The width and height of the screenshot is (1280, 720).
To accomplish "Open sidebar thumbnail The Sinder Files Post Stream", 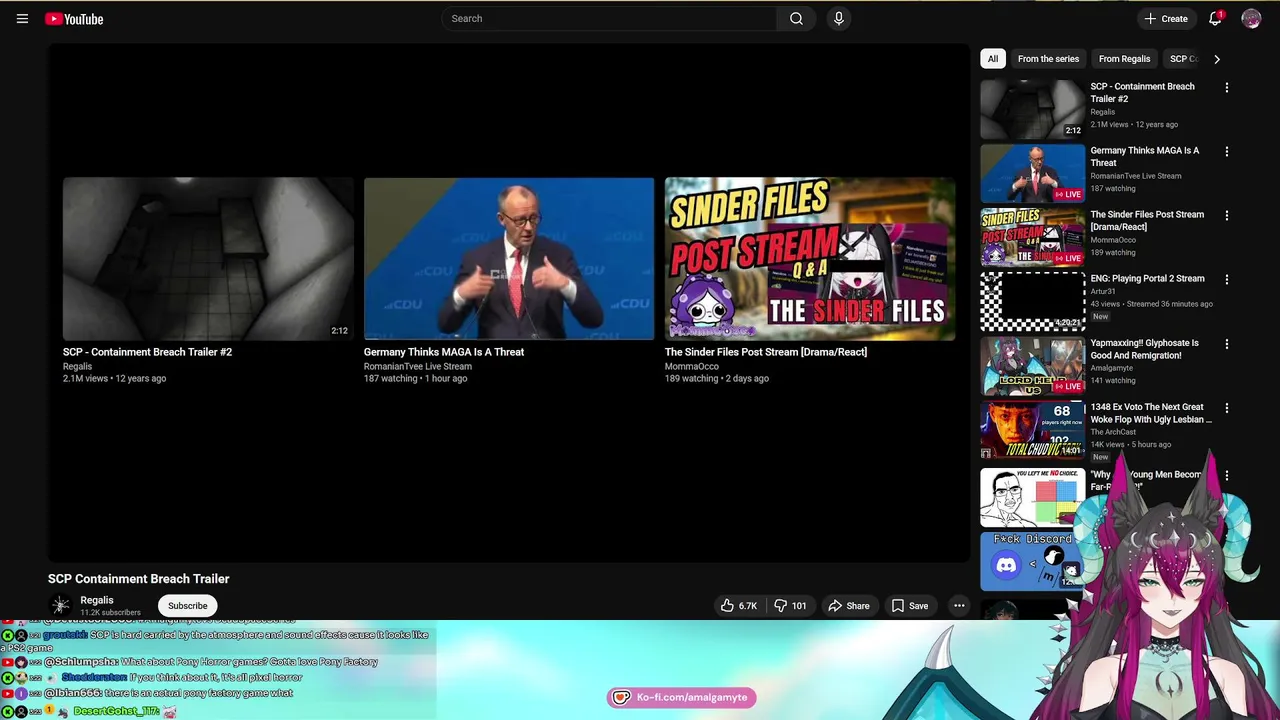I will (1032, 237).
